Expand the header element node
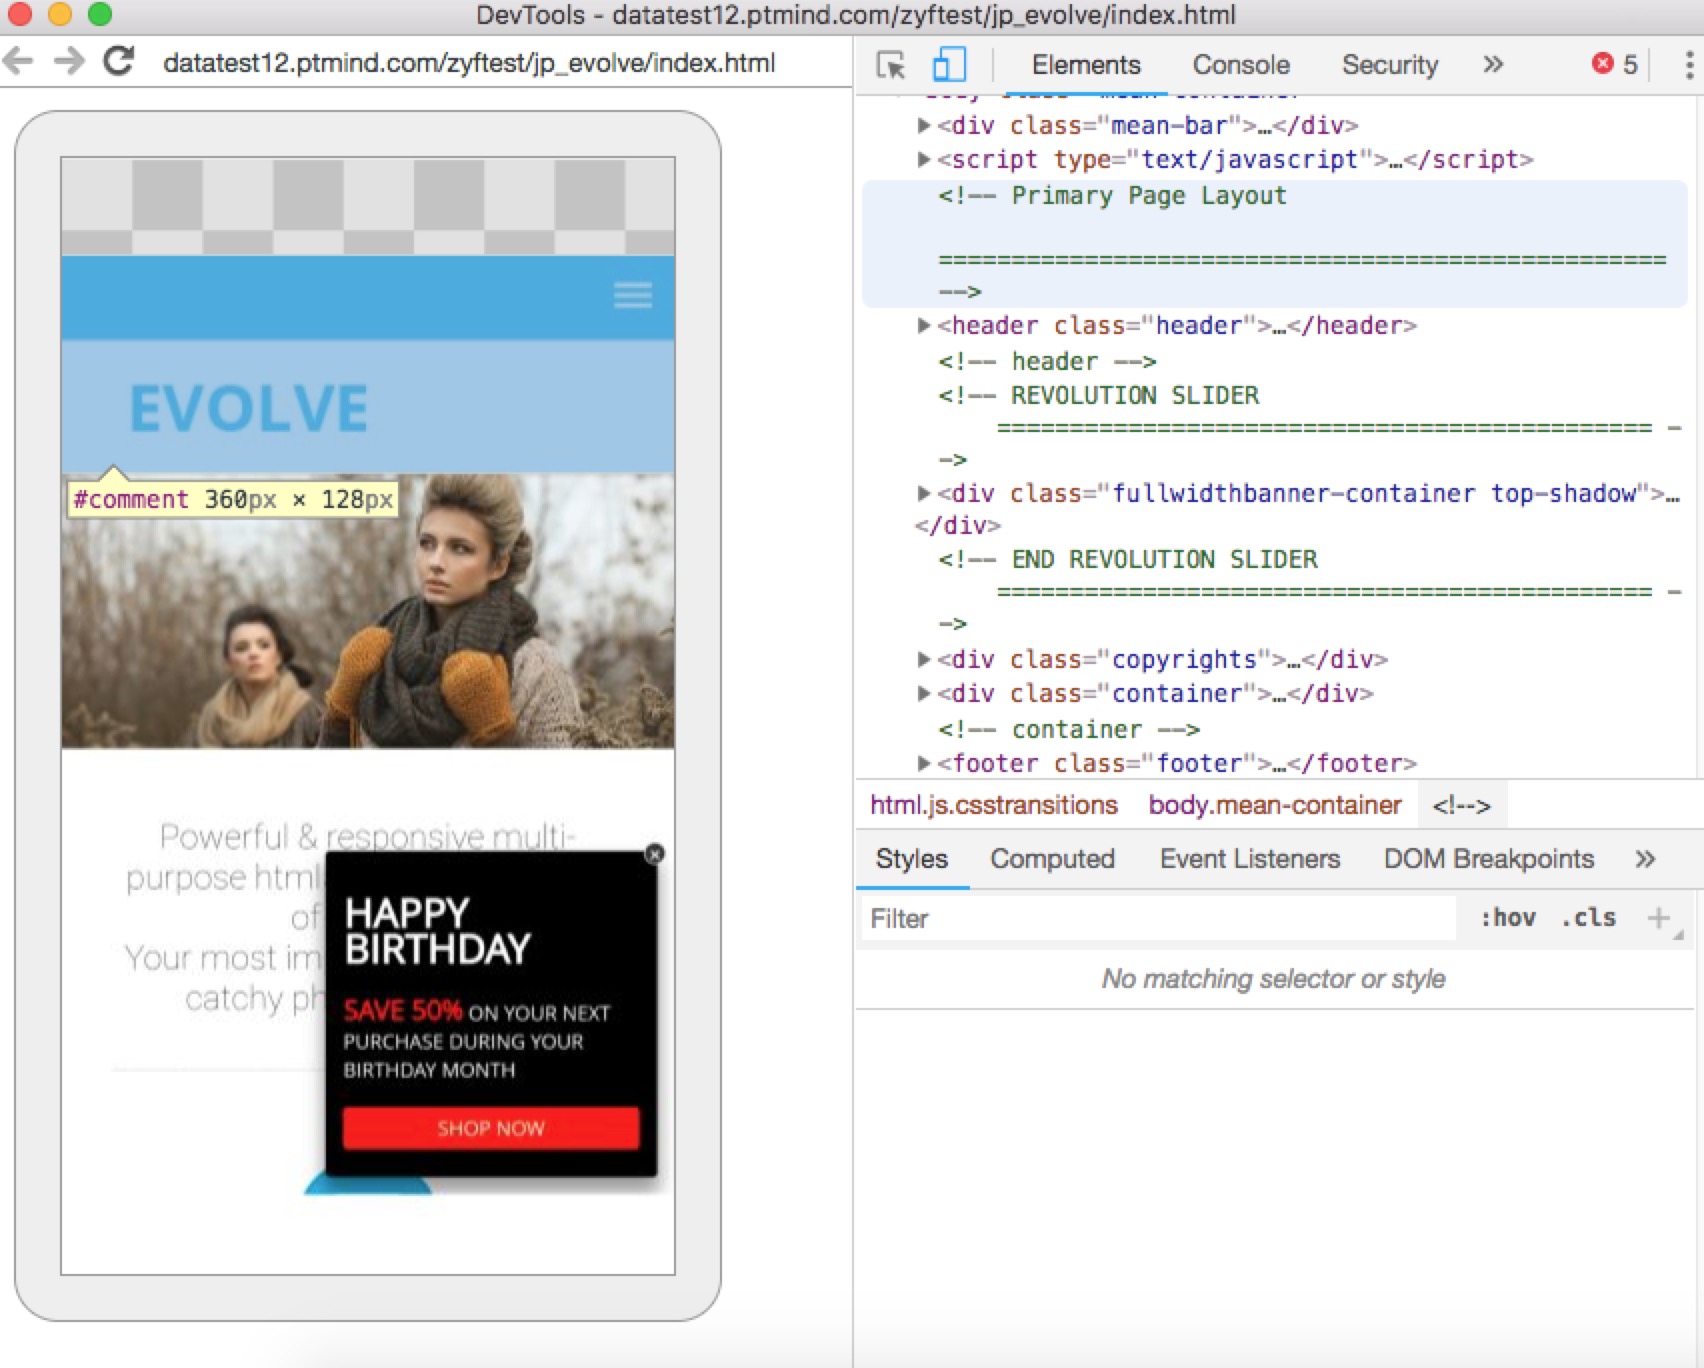Viewport: 1704px width, 1368px height. tap(924, 325)
